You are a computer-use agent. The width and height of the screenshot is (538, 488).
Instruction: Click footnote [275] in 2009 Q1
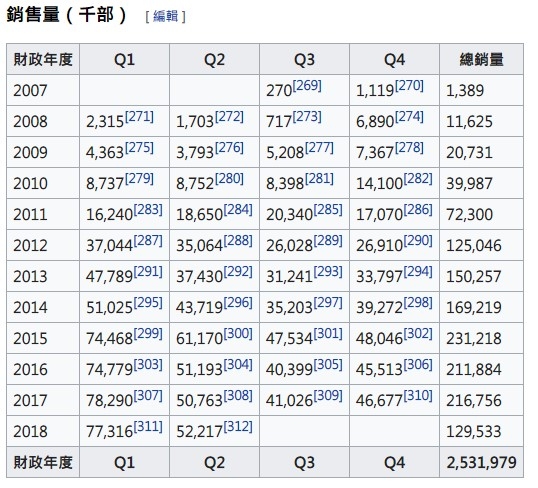pyautogui.click(x=139, y=148)
